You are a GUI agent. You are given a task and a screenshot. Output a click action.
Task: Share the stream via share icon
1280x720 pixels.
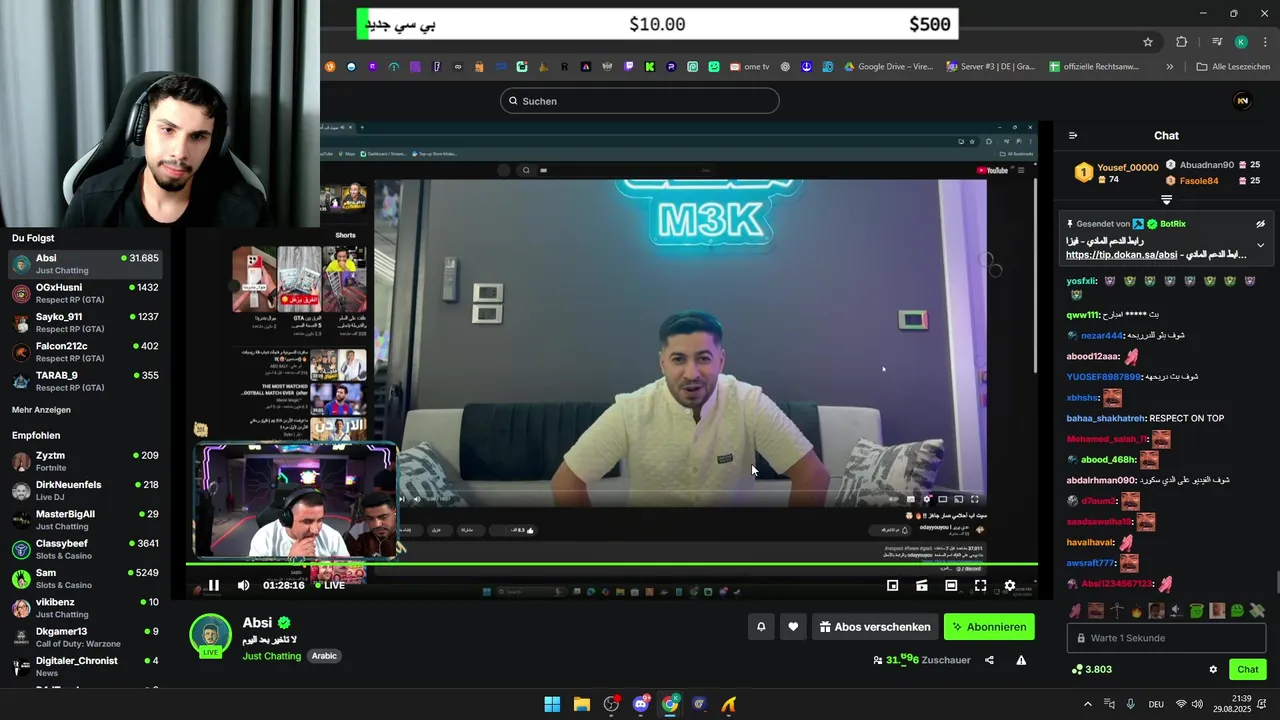(989, 660)
